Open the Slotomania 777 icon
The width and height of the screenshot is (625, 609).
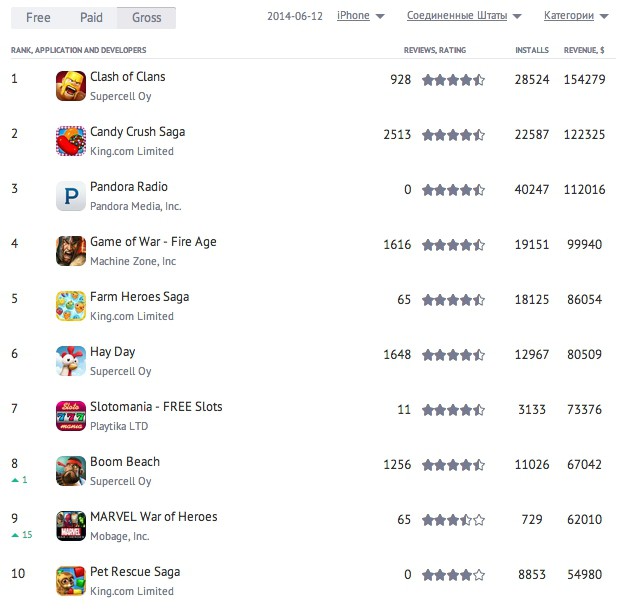point(71,416)
